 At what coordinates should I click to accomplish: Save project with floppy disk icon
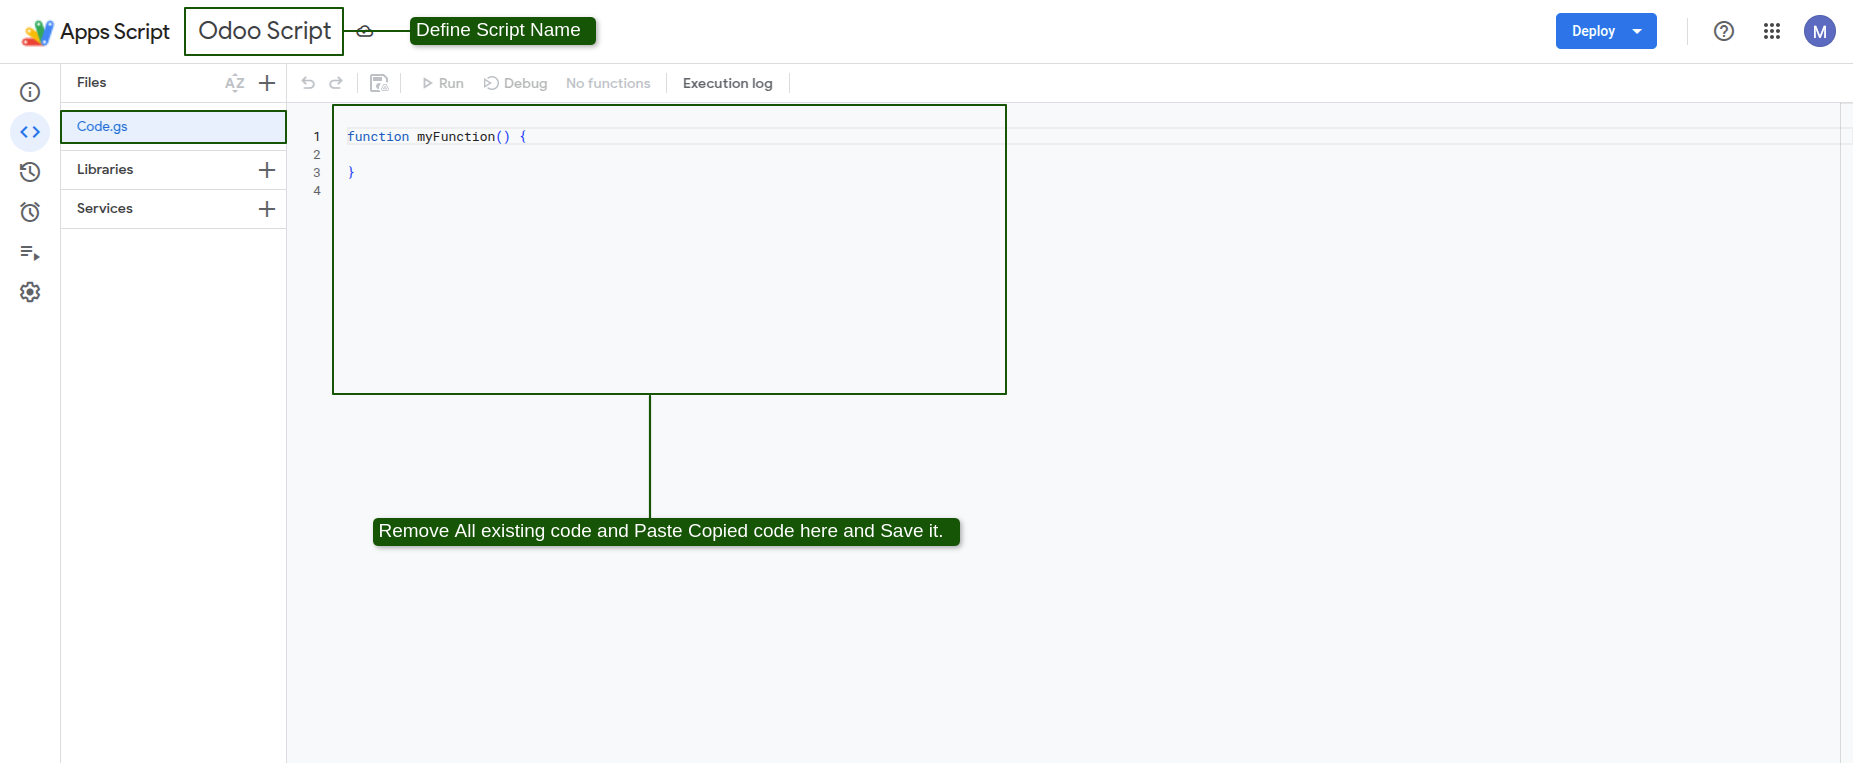pyautogui.click(x=379, y=83)
